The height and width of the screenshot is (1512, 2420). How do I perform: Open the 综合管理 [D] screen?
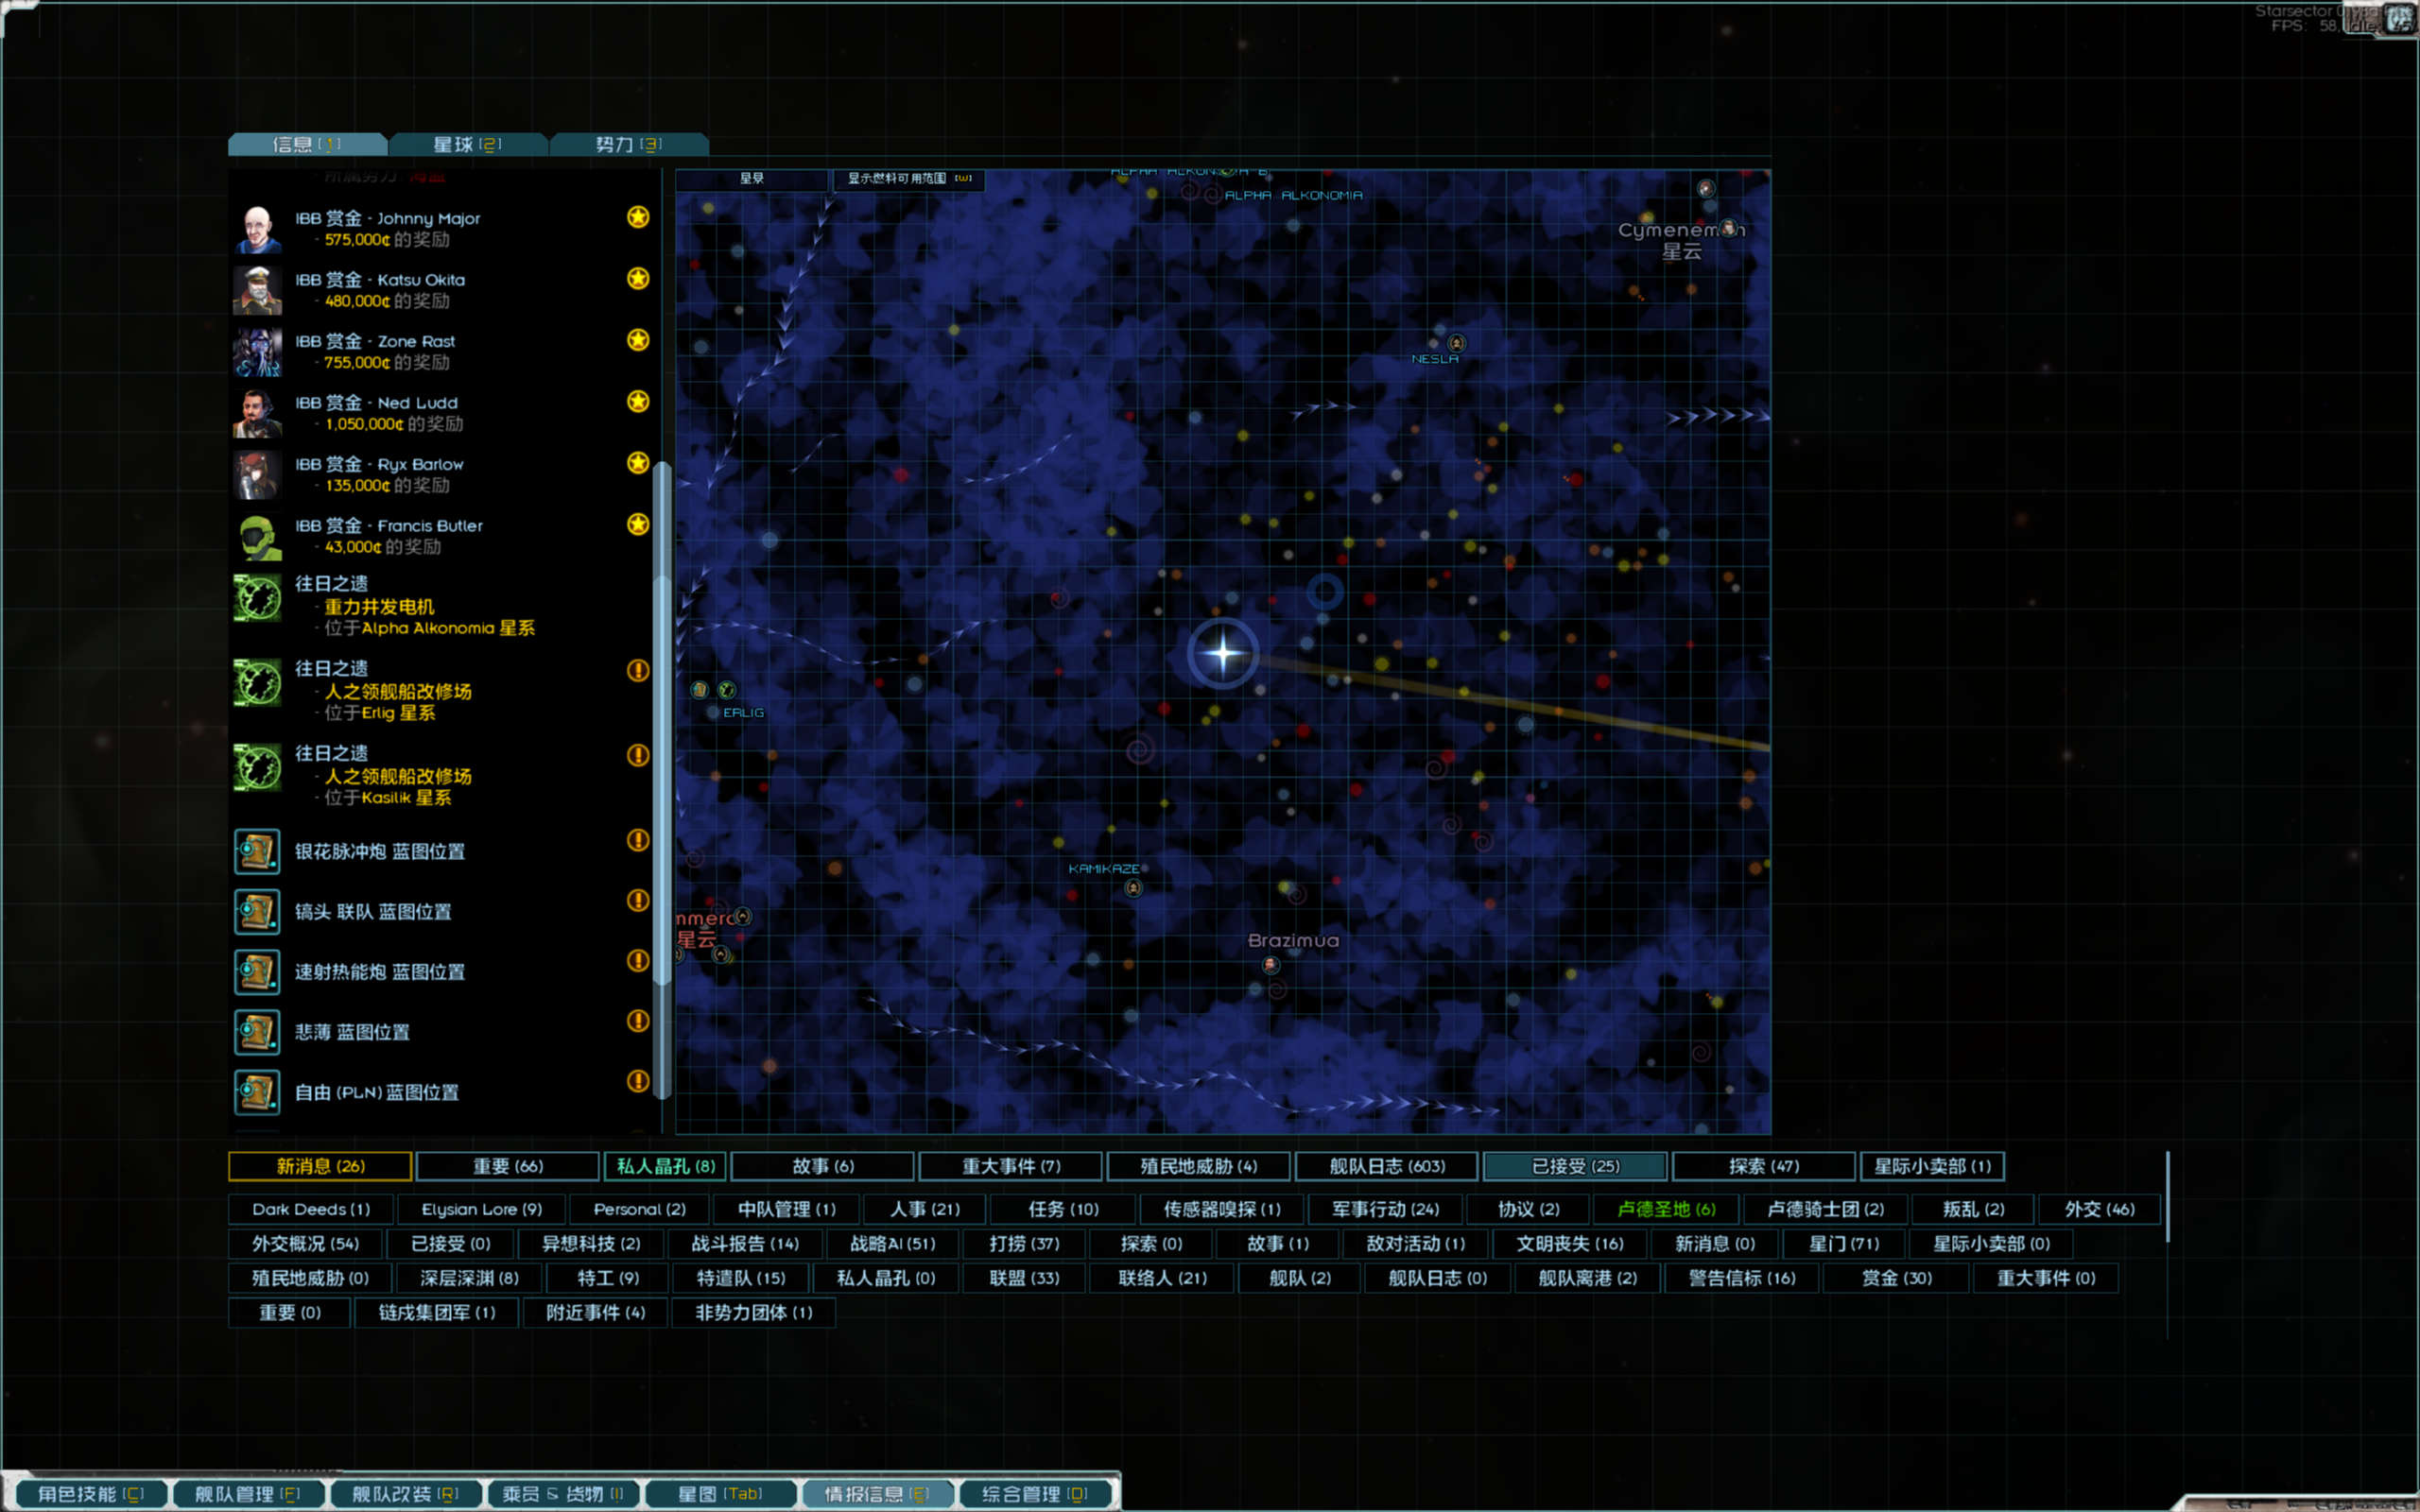coord(1035,1493)
